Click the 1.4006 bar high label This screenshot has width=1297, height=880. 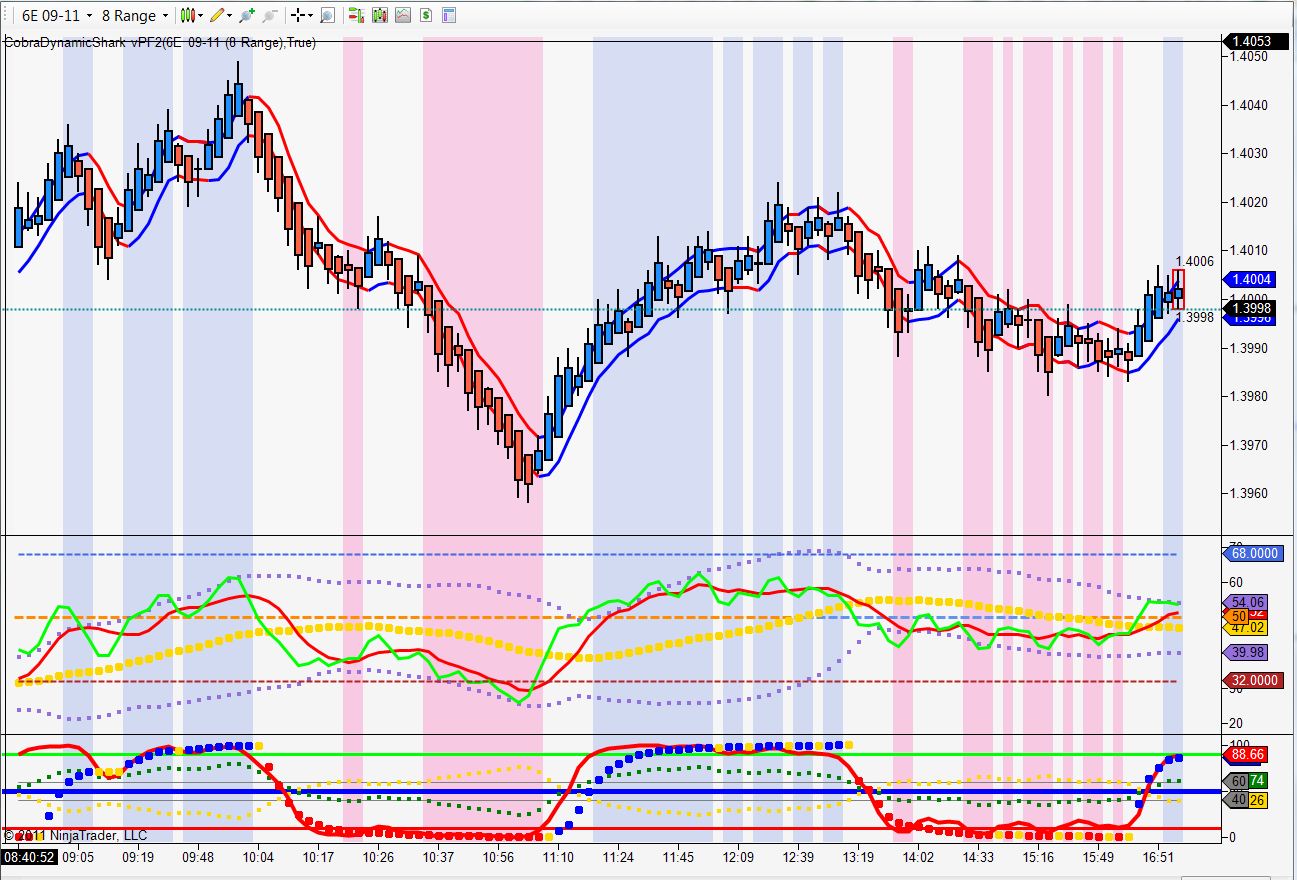pyautogui.click(x=1195, y=261)
